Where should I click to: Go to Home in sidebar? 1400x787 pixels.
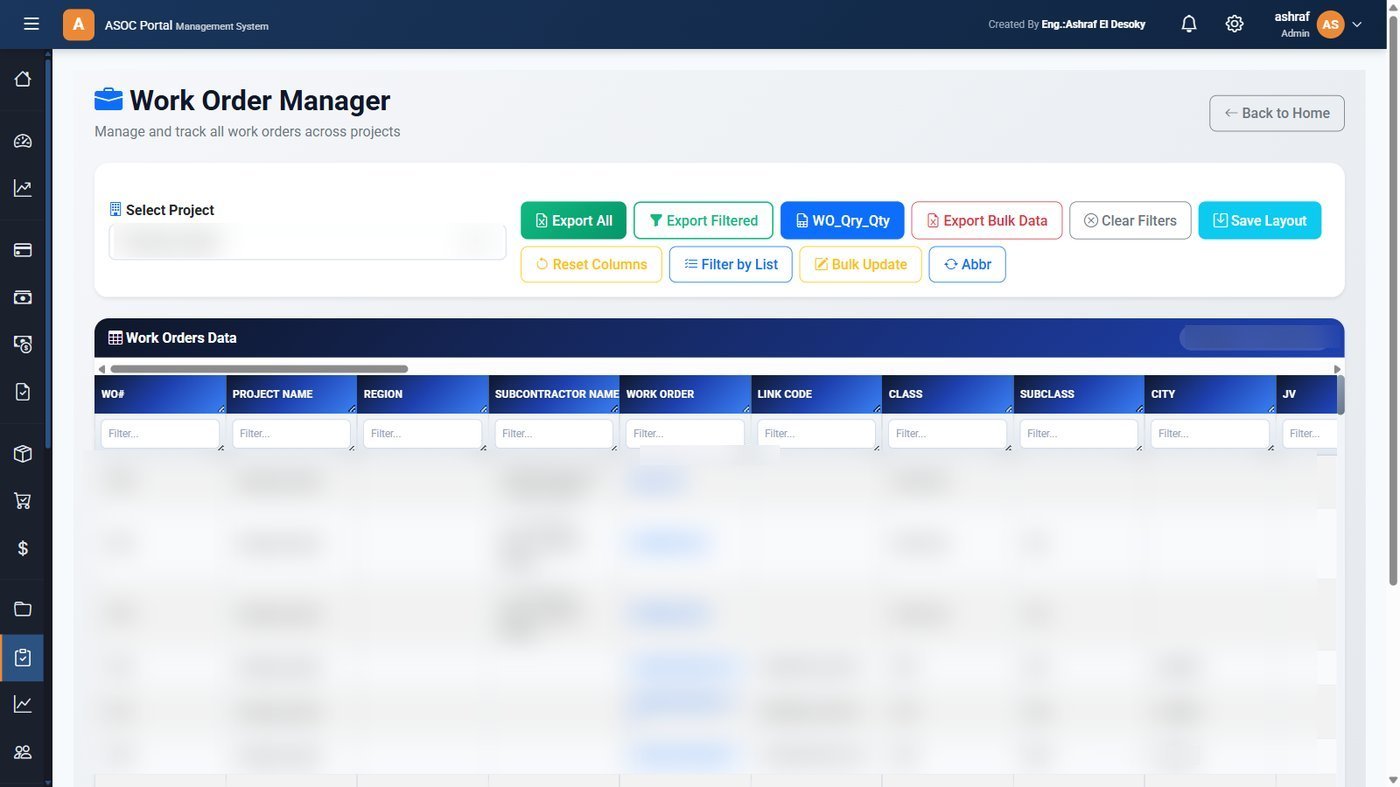(x=23, y=79)
